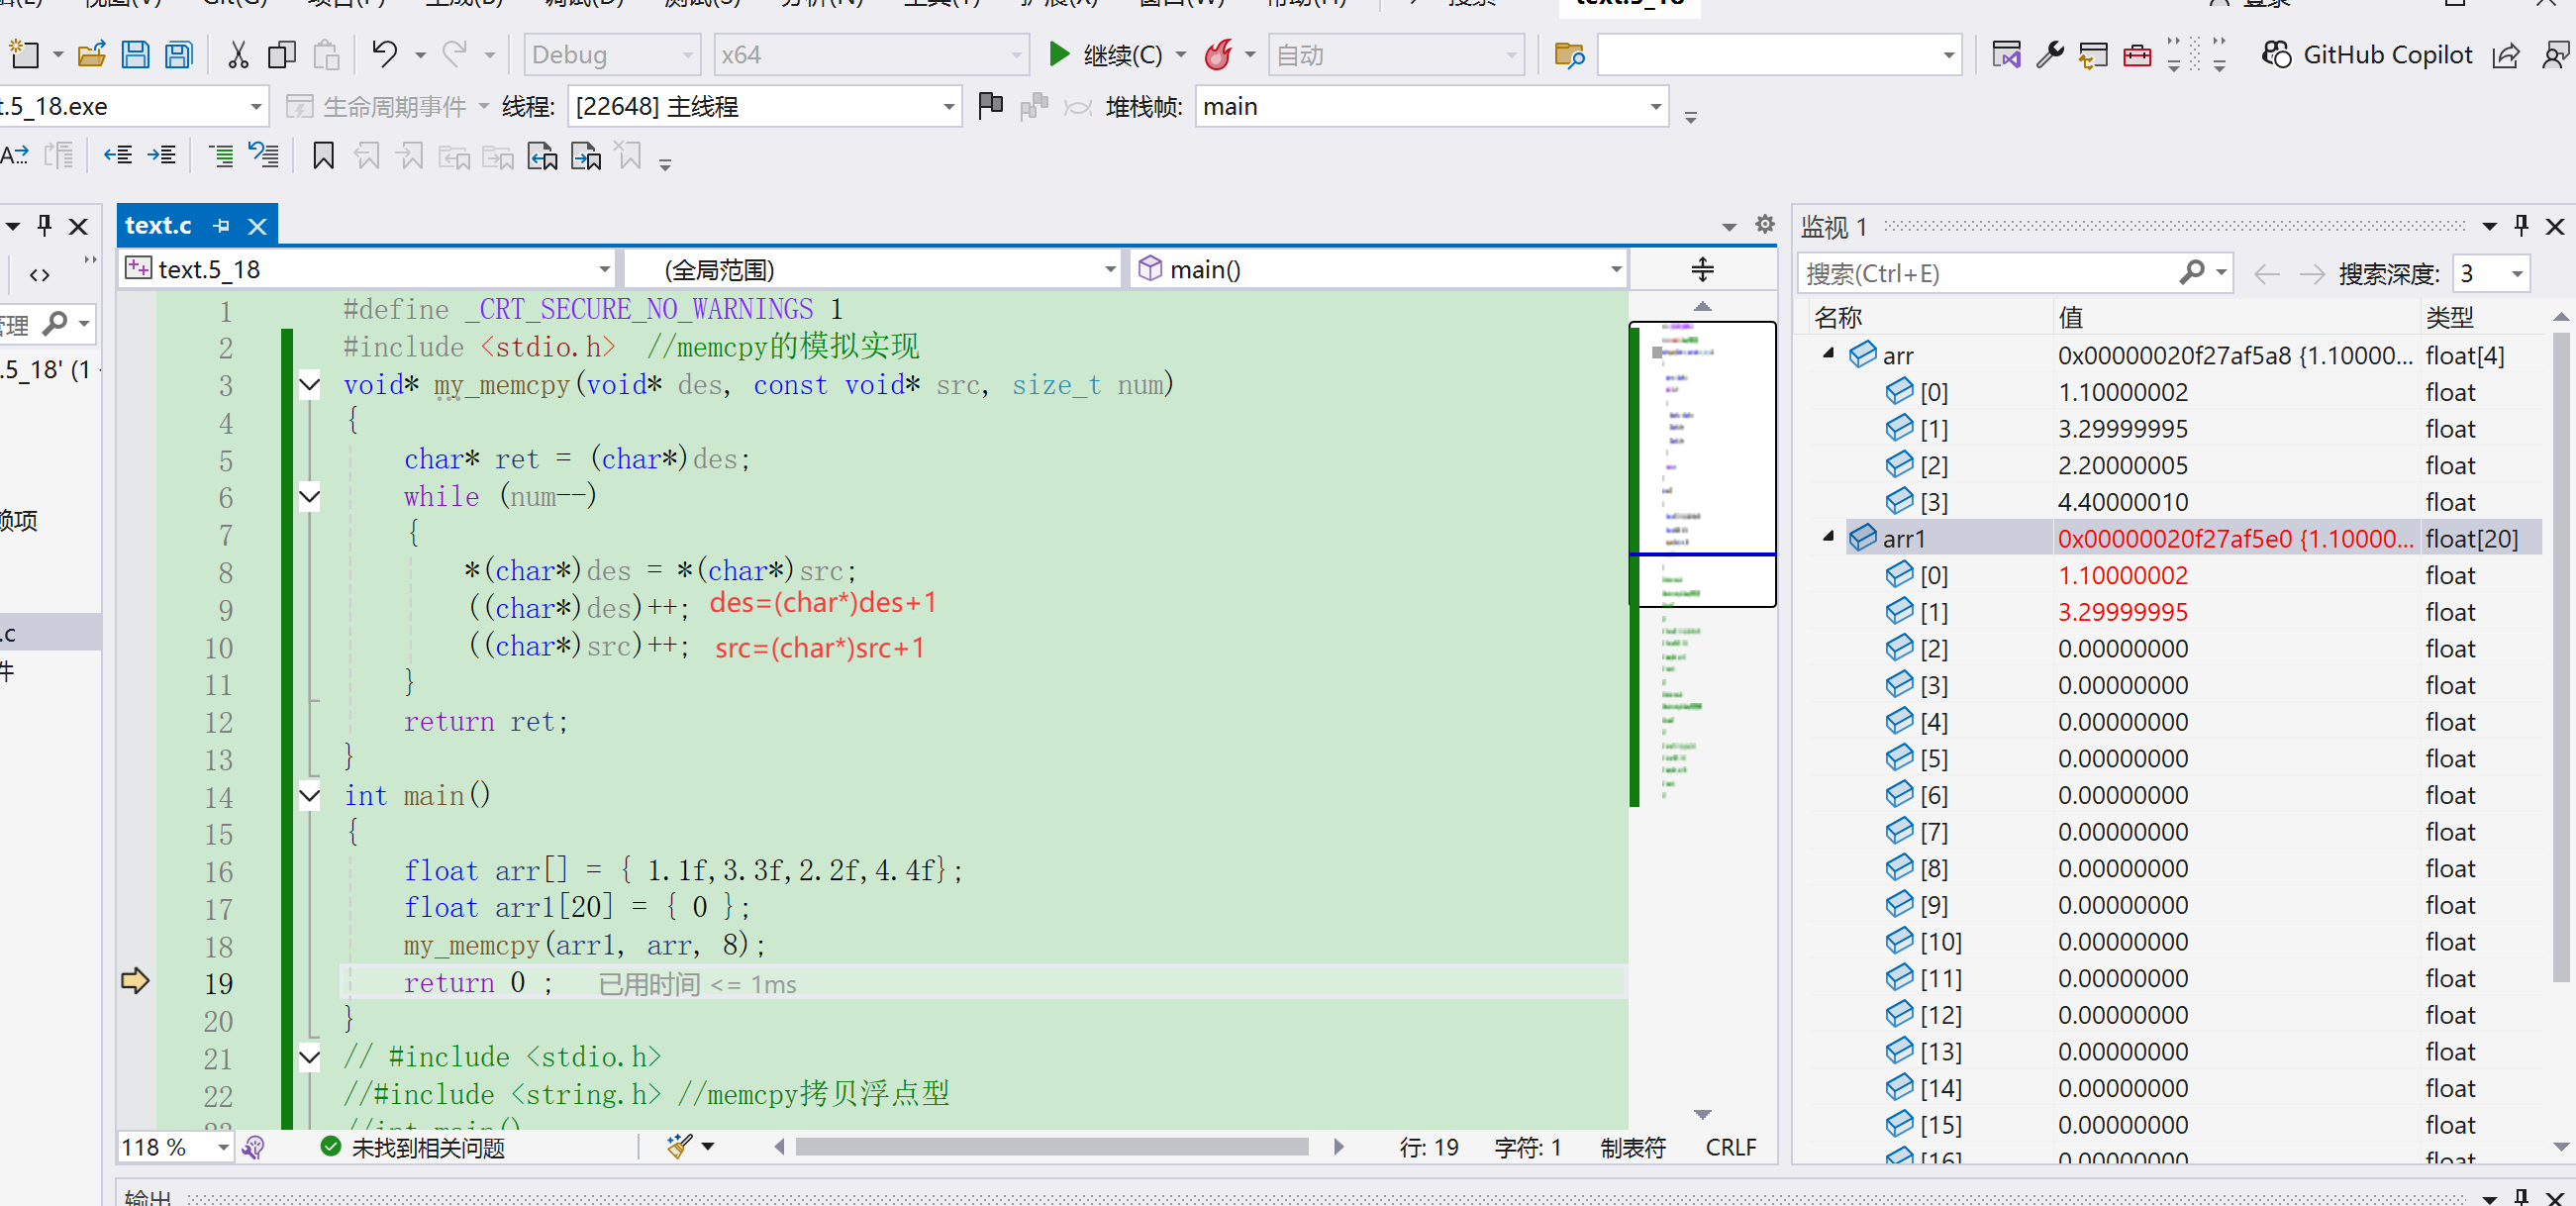The width and height of the screenshot is (2576, 1206).
Task: Pin the Watch 1 panel
Action: (x=2521, y=226)
